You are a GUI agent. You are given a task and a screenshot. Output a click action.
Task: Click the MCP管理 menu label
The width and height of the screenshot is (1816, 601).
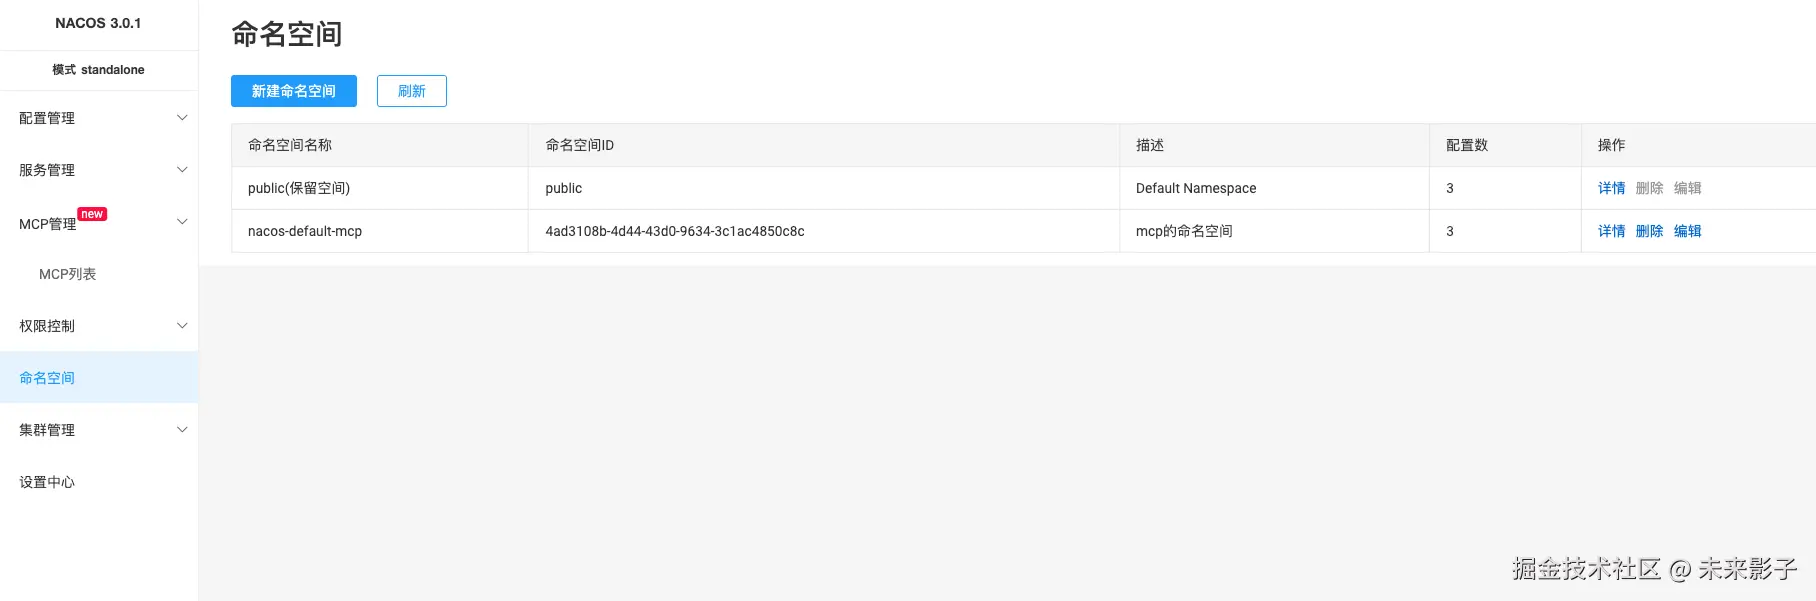(47, 224)
